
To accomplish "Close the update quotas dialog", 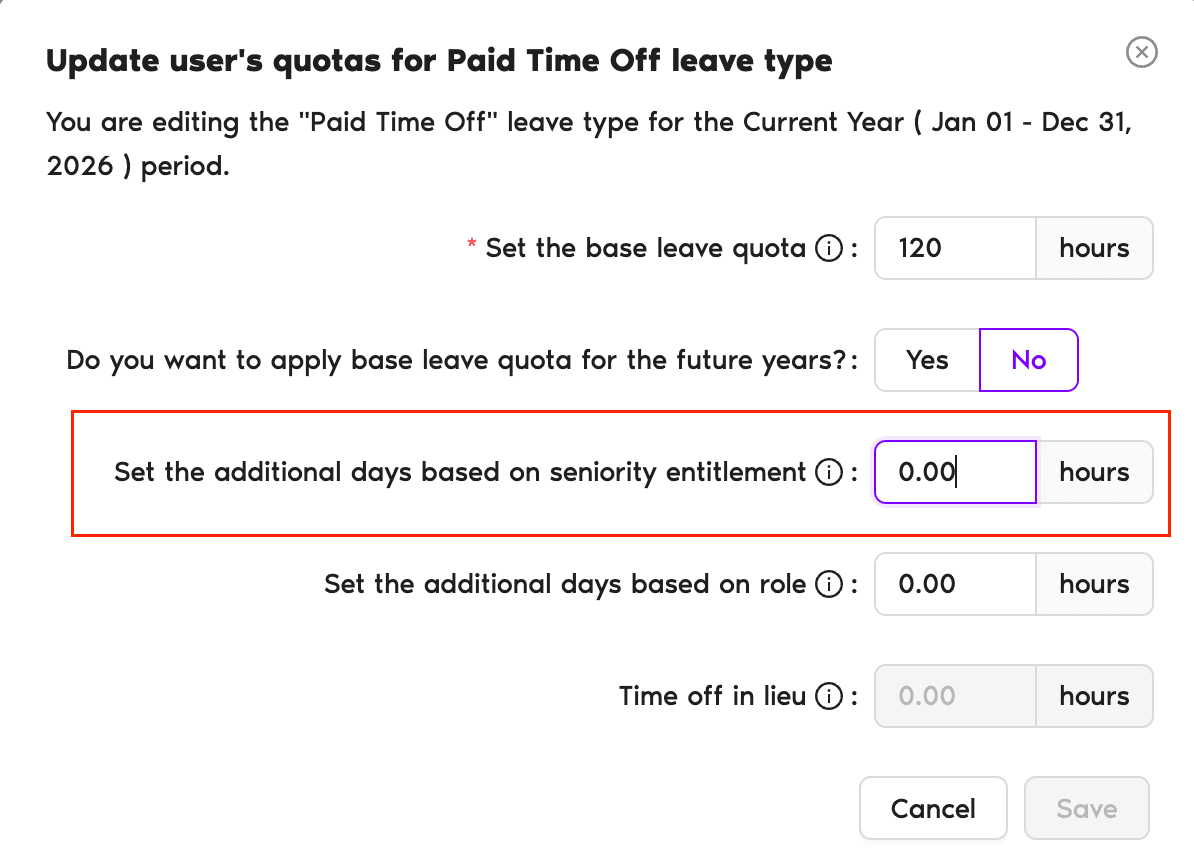I will coord(1141,52).
